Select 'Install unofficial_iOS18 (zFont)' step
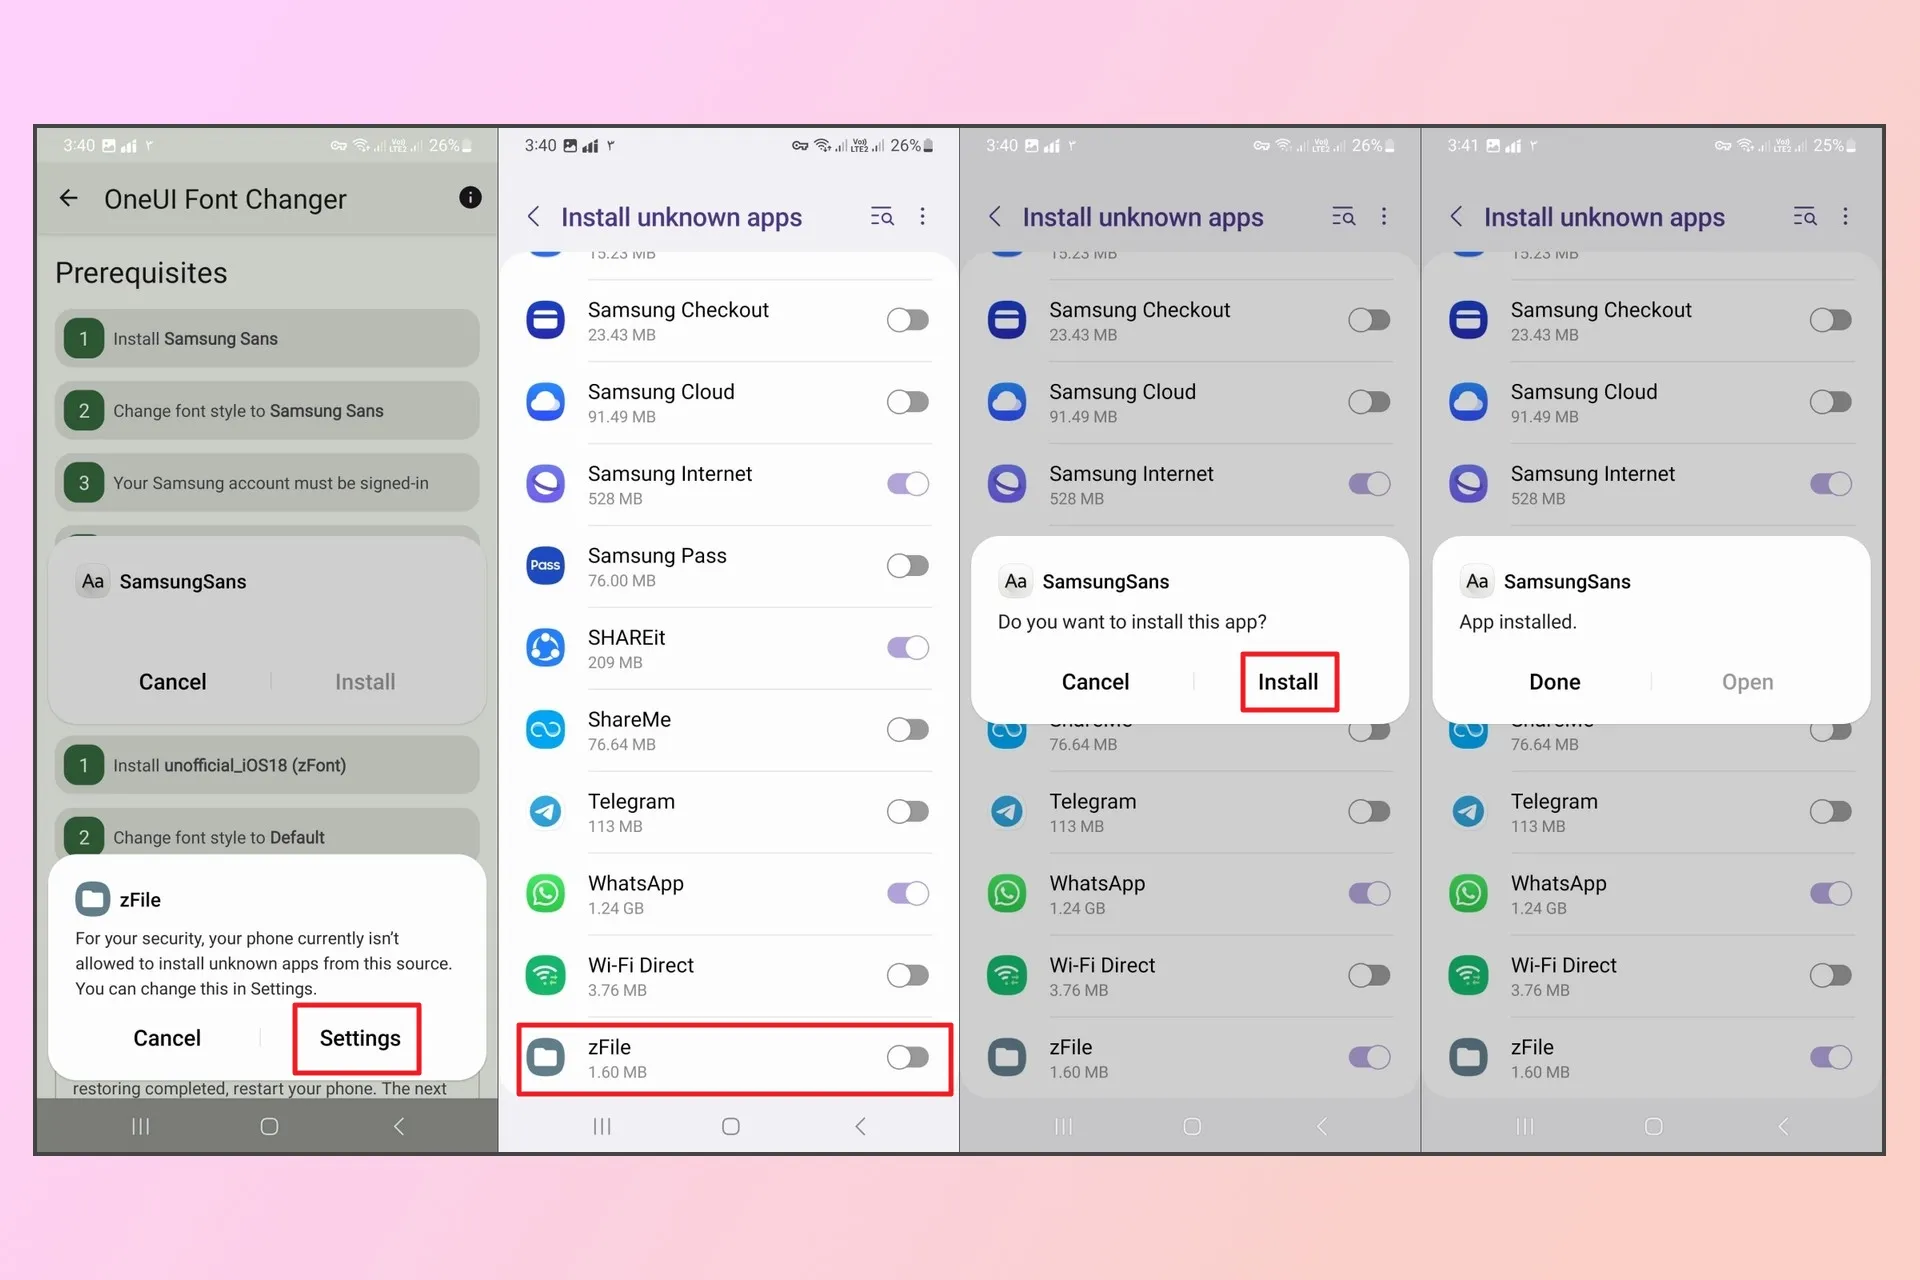The image size is (1920, 1280). [x=267, y=765]
